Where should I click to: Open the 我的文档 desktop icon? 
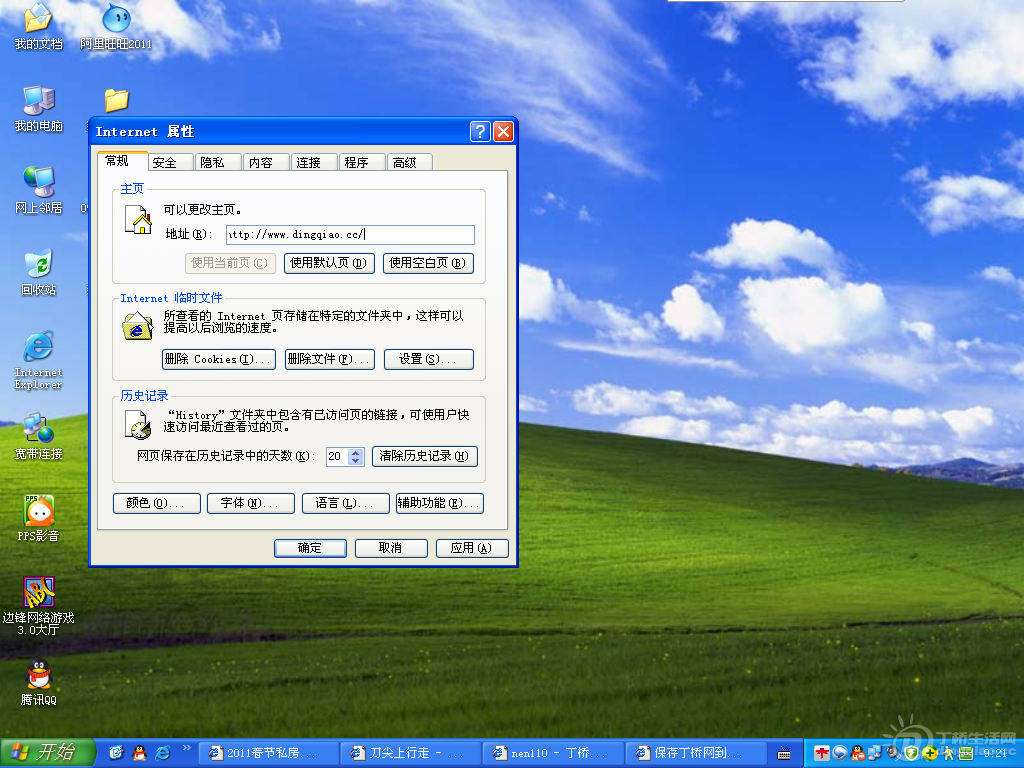point(38,19)
